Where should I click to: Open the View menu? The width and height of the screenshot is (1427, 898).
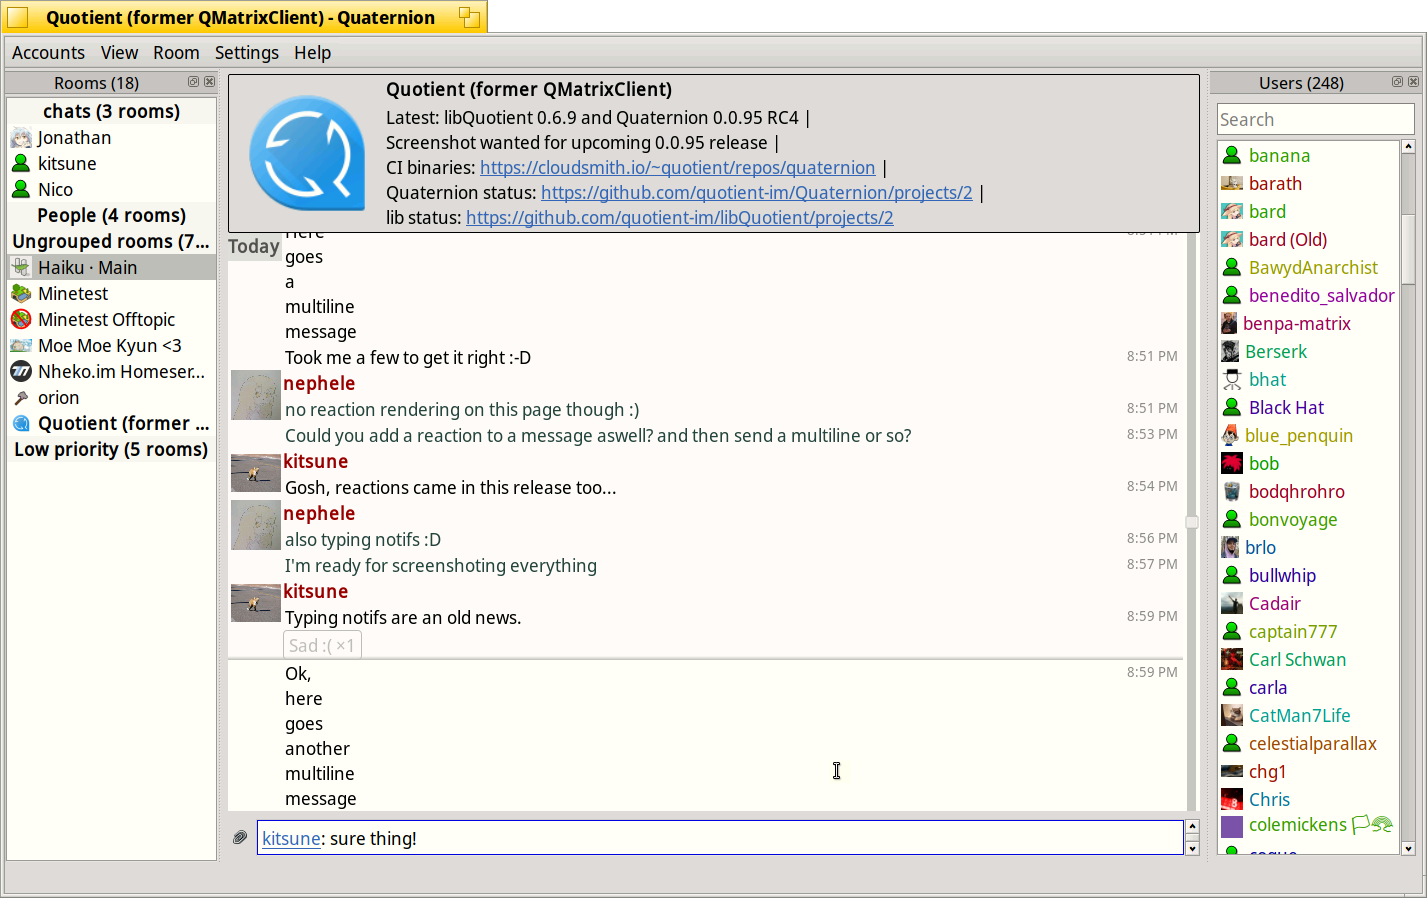[x=119, y=53]
